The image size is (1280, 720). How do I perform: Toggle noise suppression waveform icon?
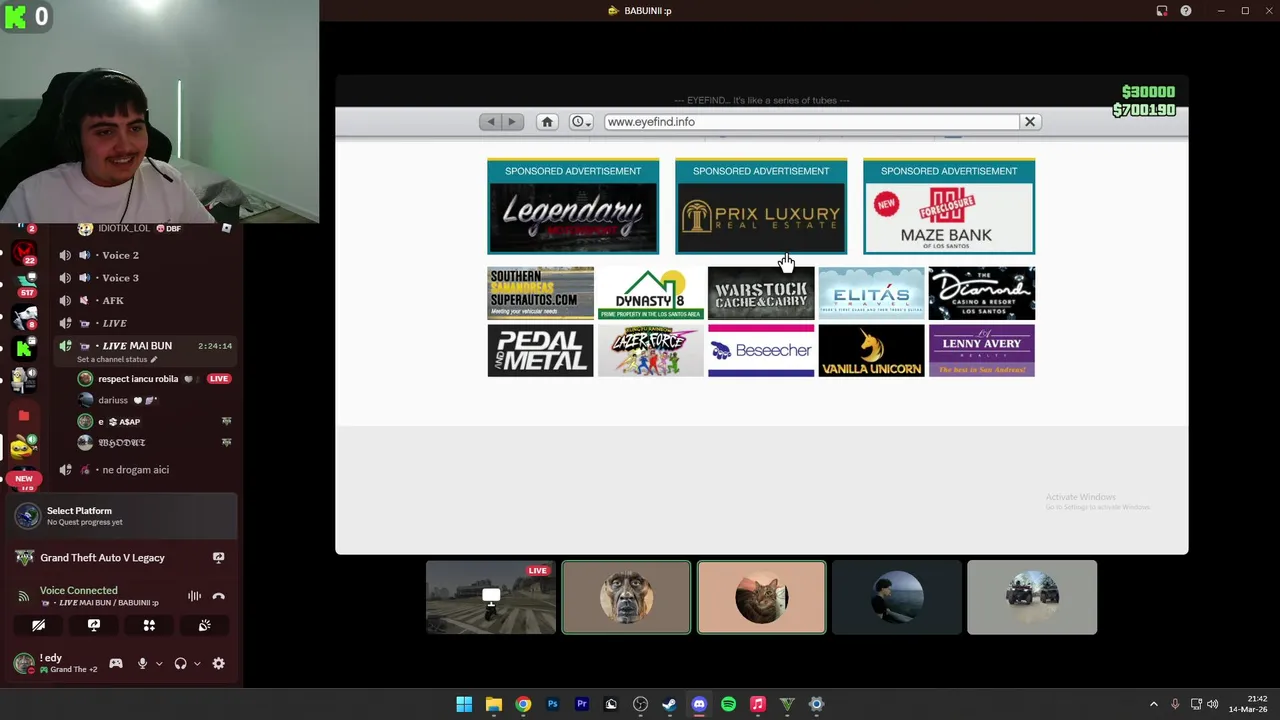[194, 596]
